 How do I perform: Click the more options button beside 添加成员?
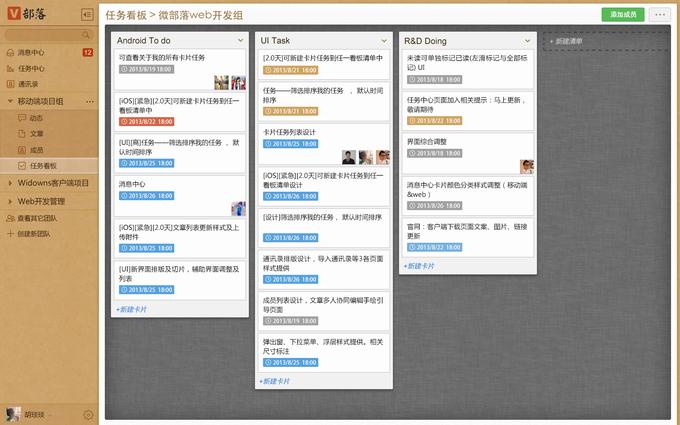coord(659,15)
